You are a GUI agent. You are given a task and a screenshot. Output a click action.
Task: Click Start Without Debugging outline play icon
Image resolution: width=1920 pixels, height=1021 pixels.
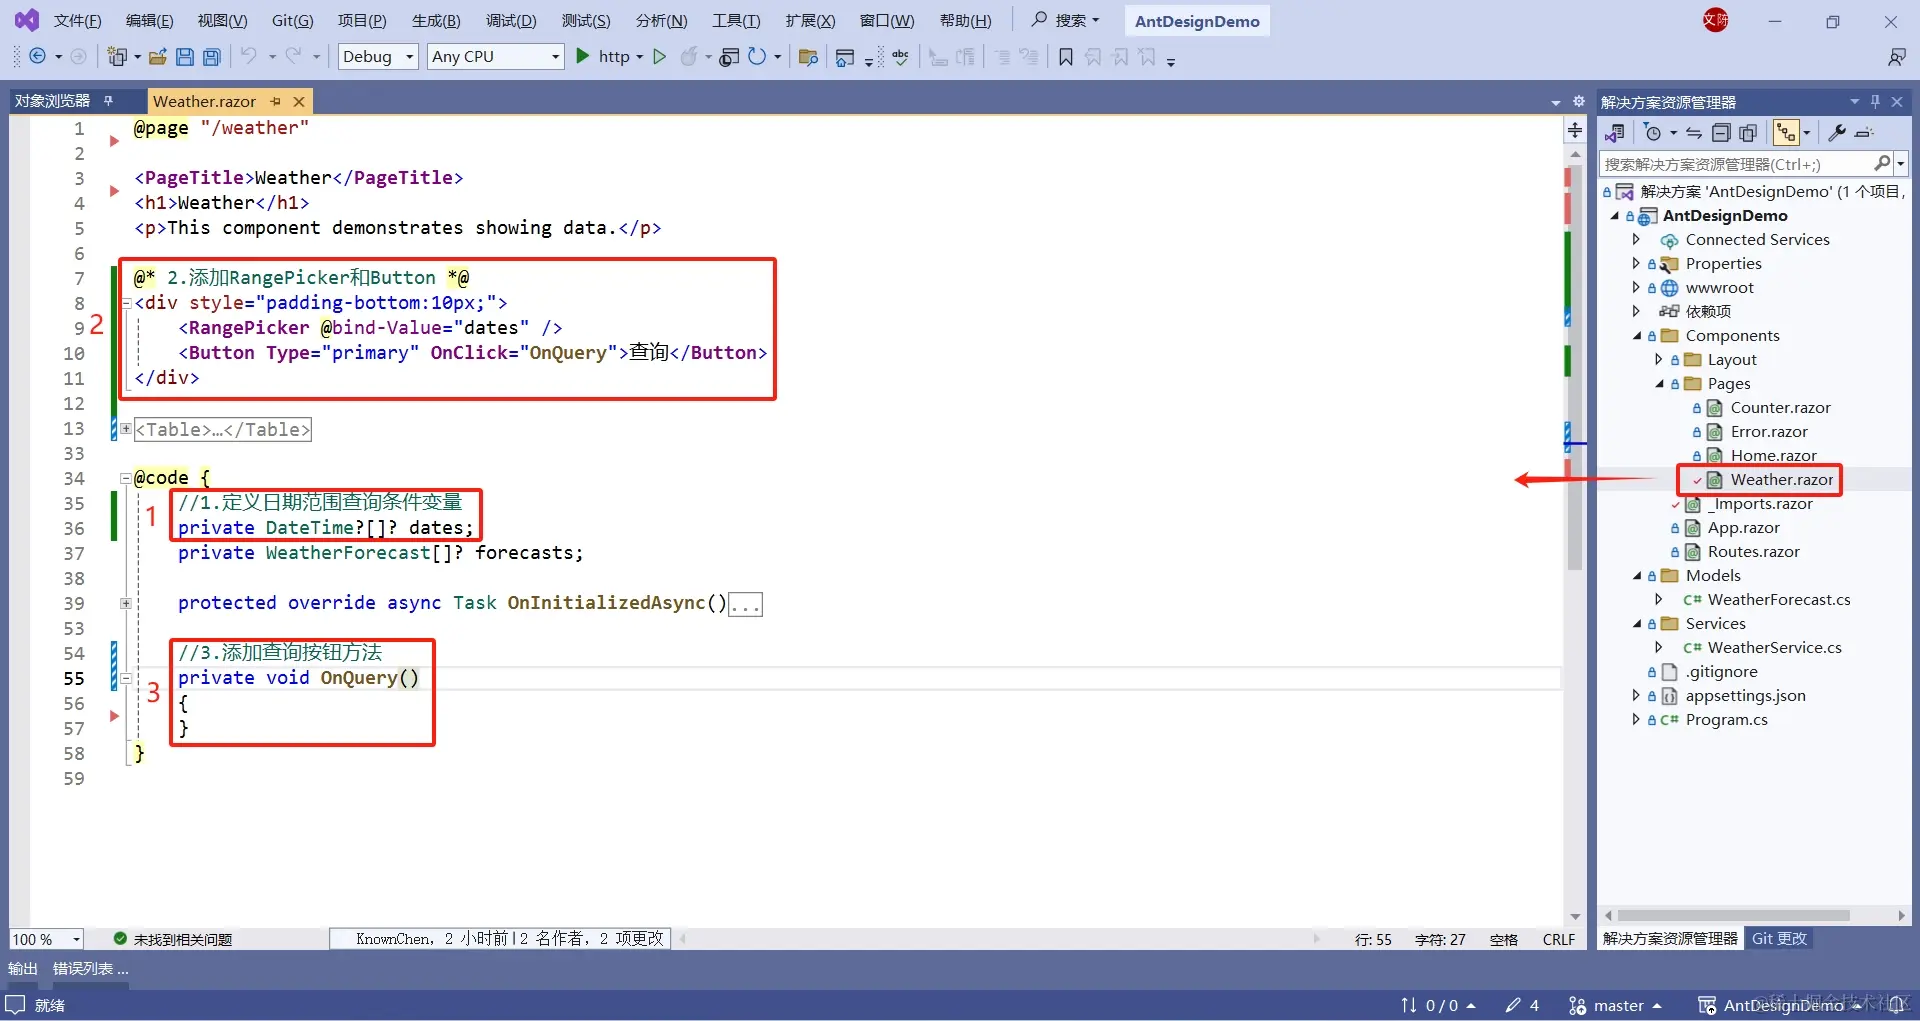coord(659,57)
